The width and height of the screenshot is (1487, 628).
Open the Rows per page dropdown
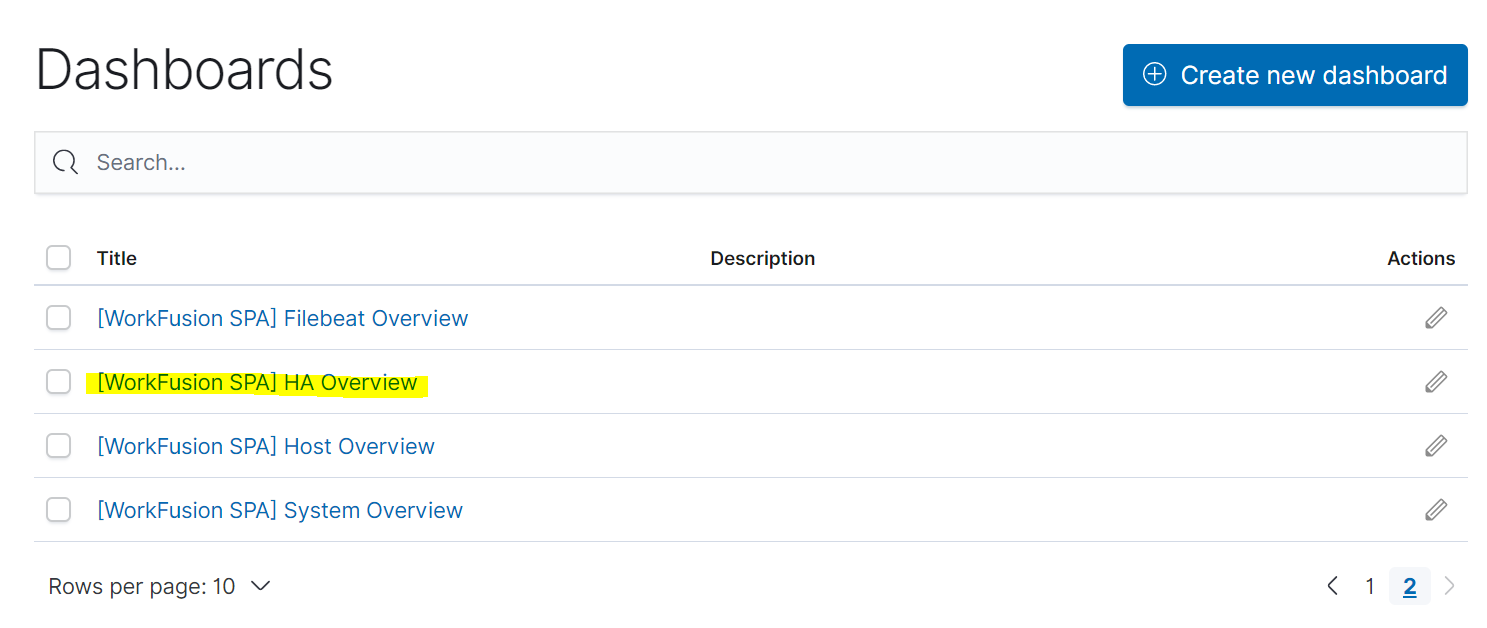[x=160, y=586]
